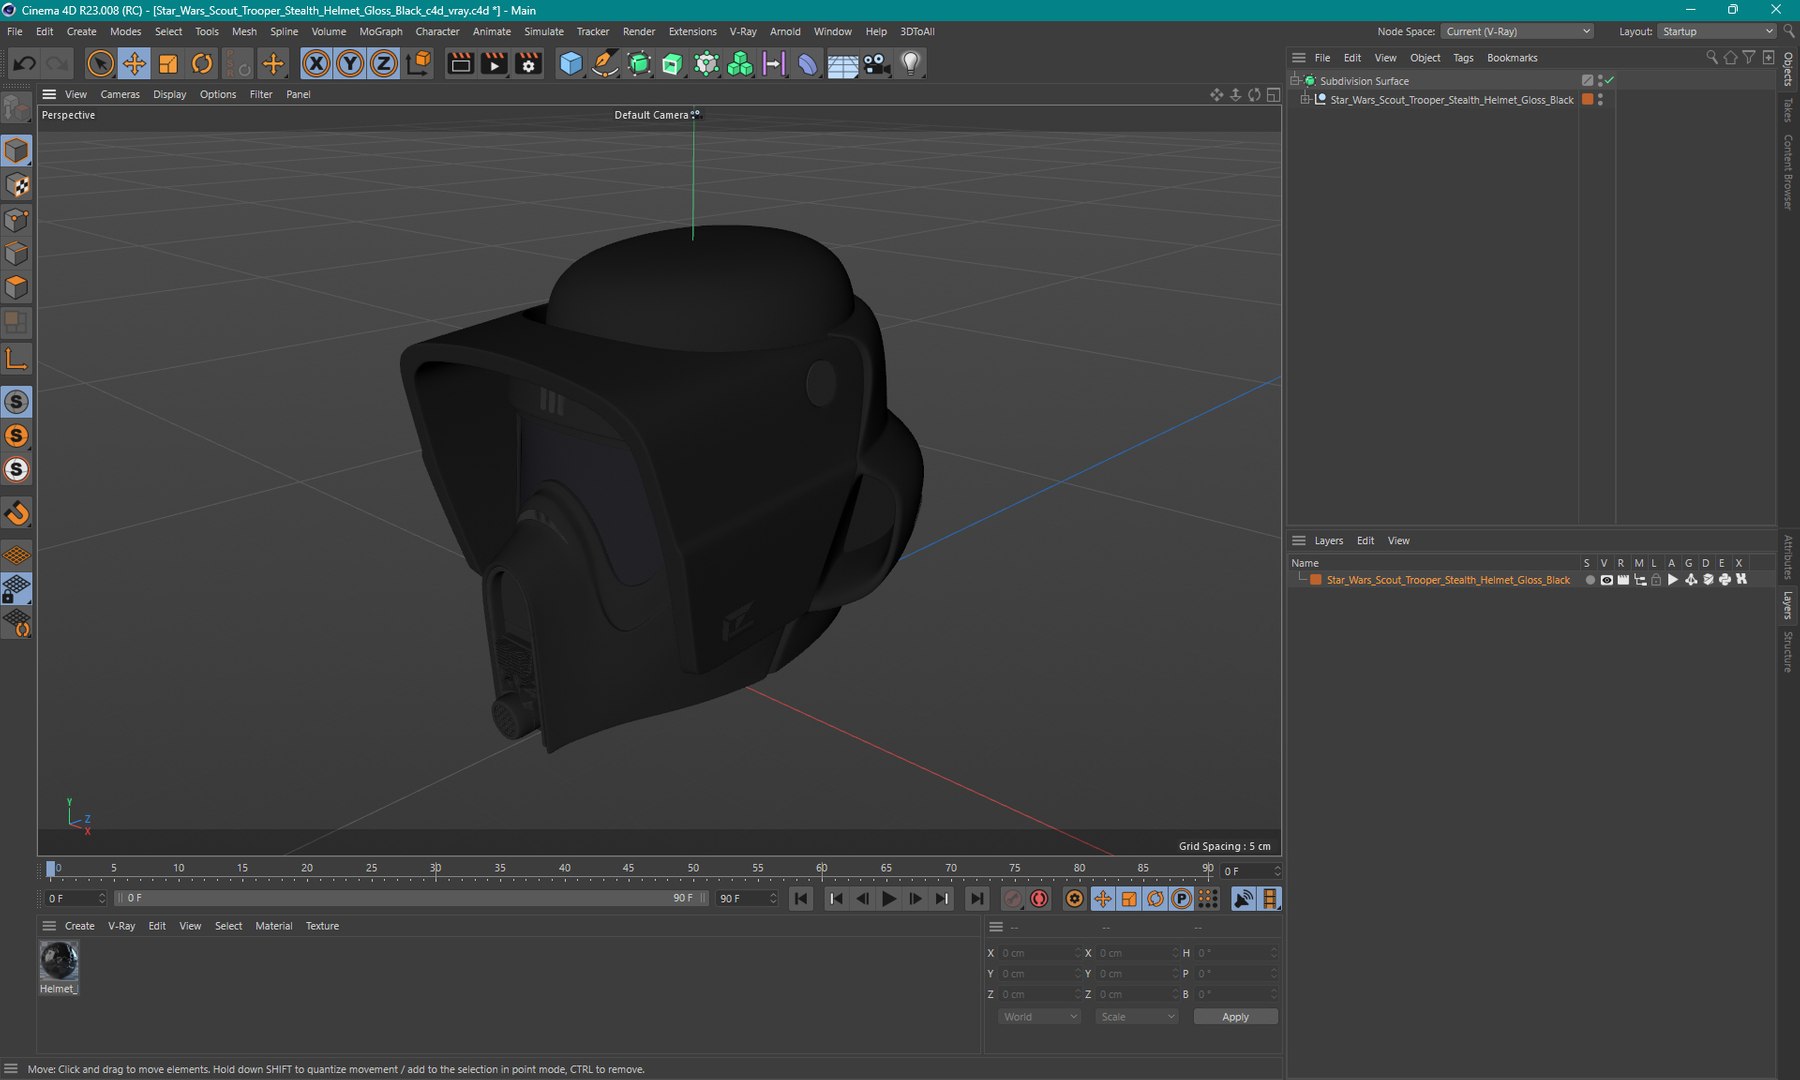Open viewport Display menu
Viewport: 1800px width, 1080px height.
click(169, 95)
